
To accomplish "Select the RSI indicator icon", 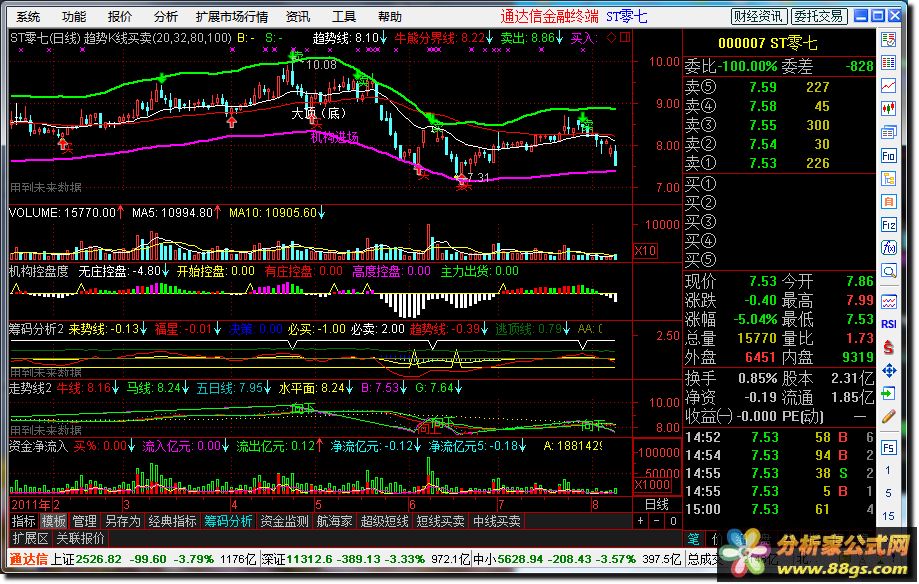I will [889, 324].
